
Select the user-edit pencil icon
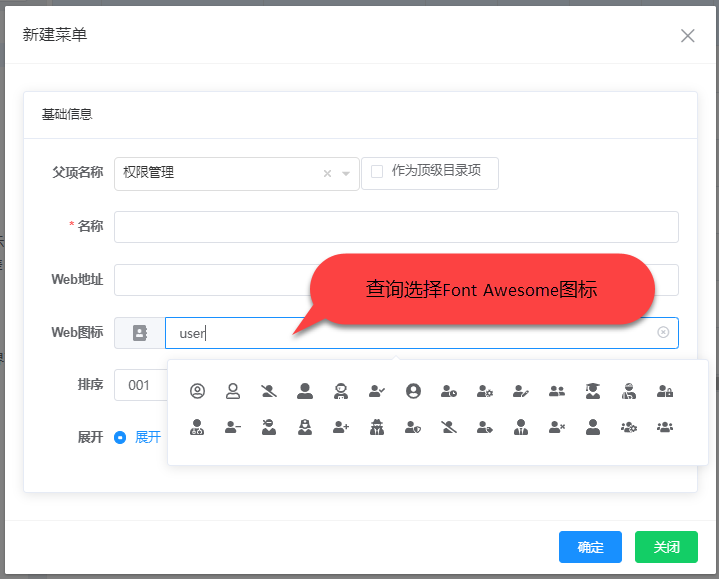[x=521, y=391]
